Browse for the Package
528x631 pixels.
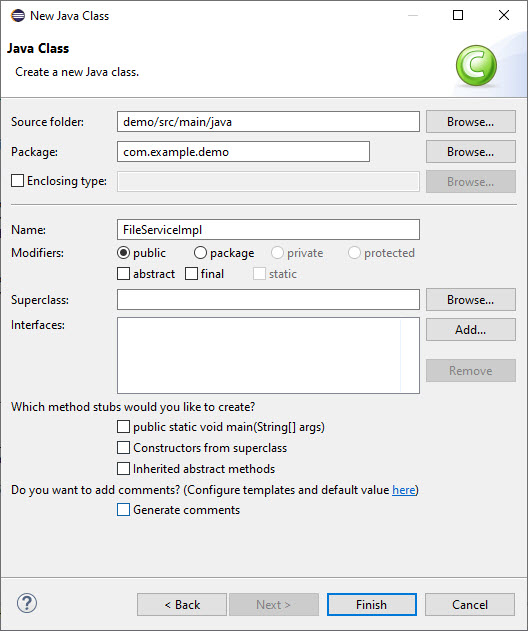pos(470,152)
